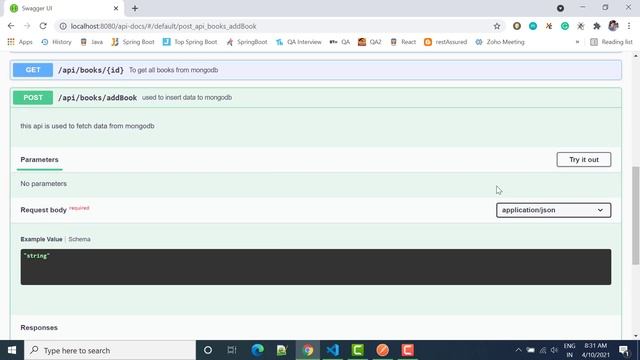Click the Chrome media control circle icon

click(560, 8)
